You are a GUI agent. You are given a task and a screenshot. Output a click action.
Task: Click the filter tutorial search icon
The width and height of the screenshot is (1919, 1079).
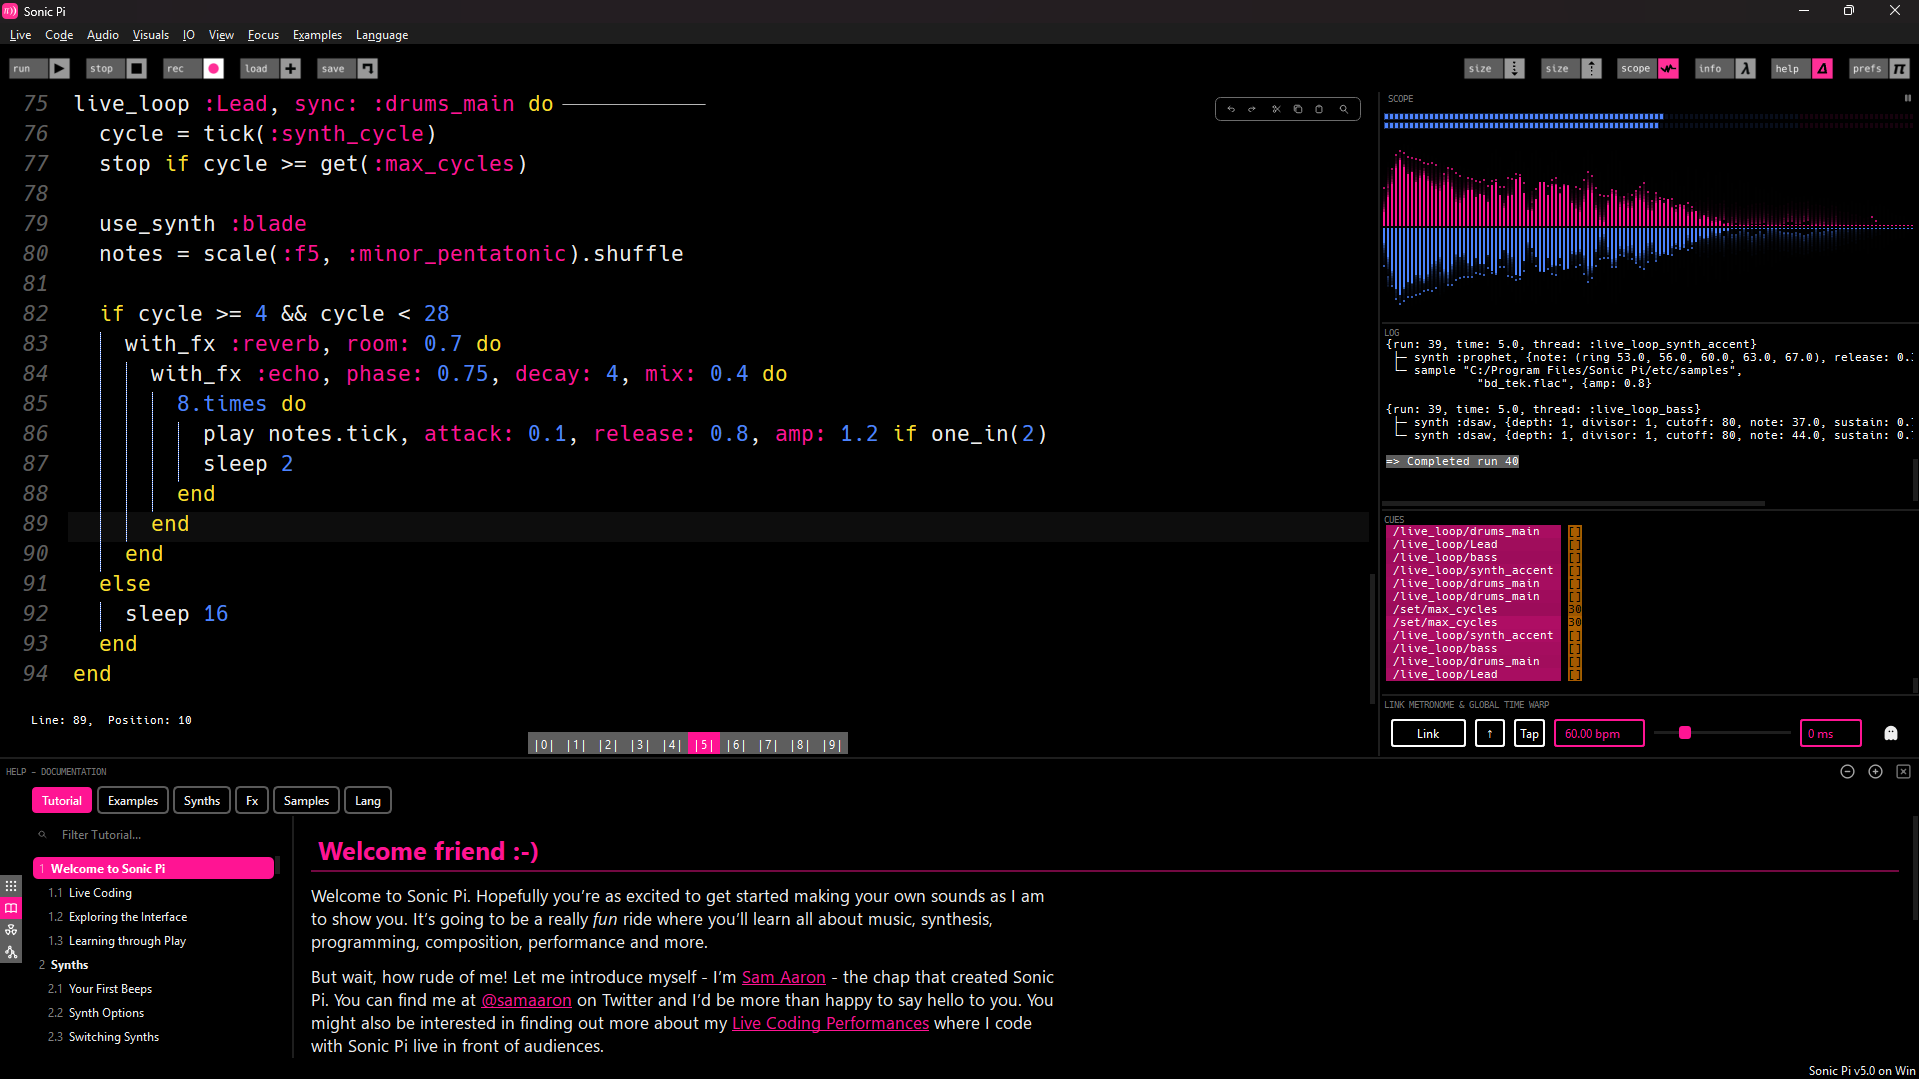tap(42, 834)
